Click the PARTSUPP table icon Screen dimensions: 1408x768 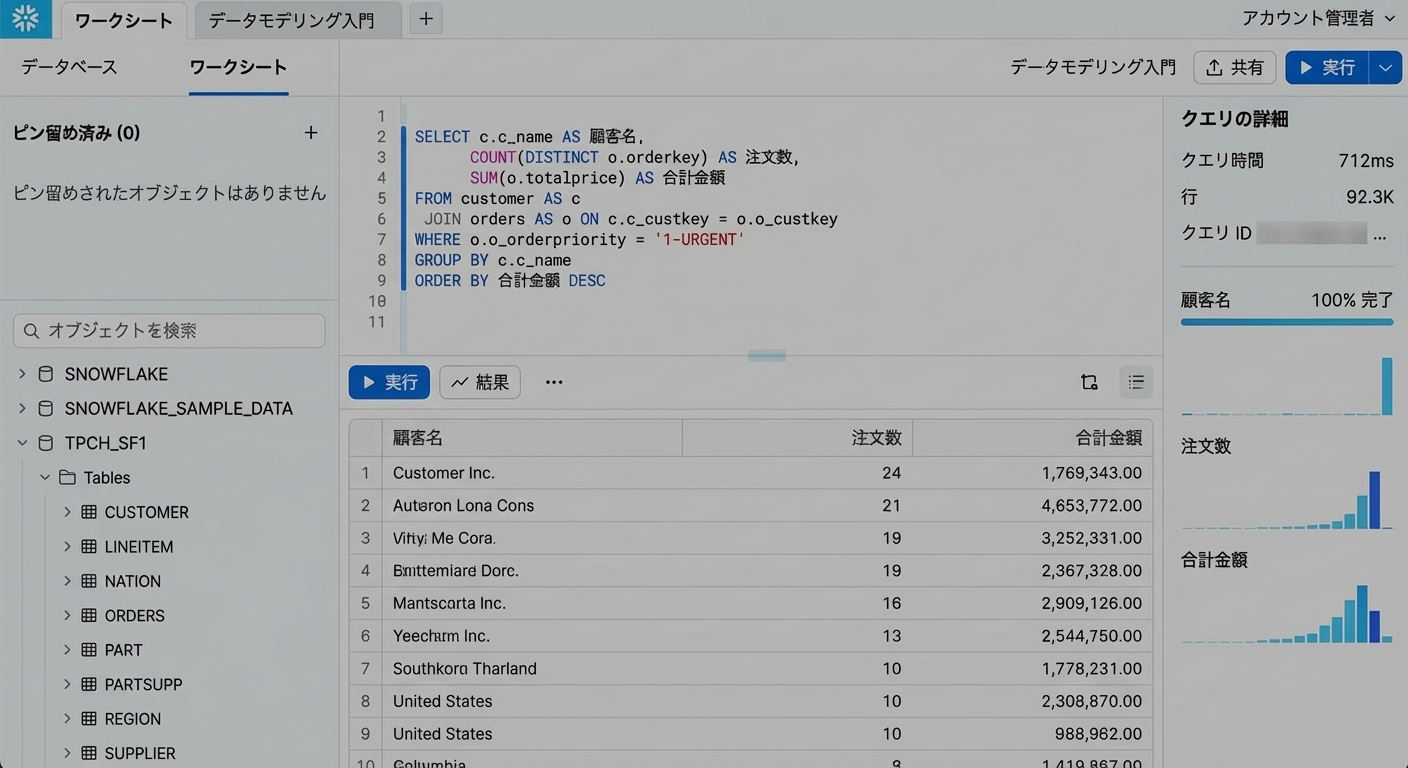(x=88, y=685)
